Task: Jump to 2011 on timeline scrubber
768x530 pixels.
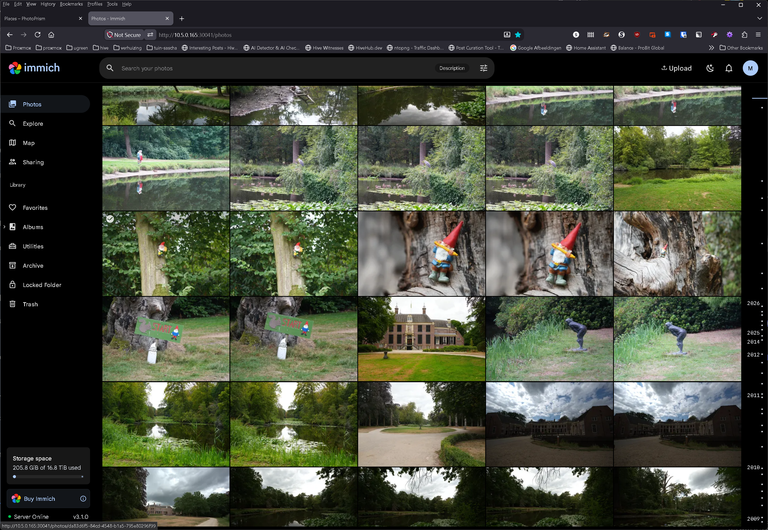Action: [x=754, y=395]
